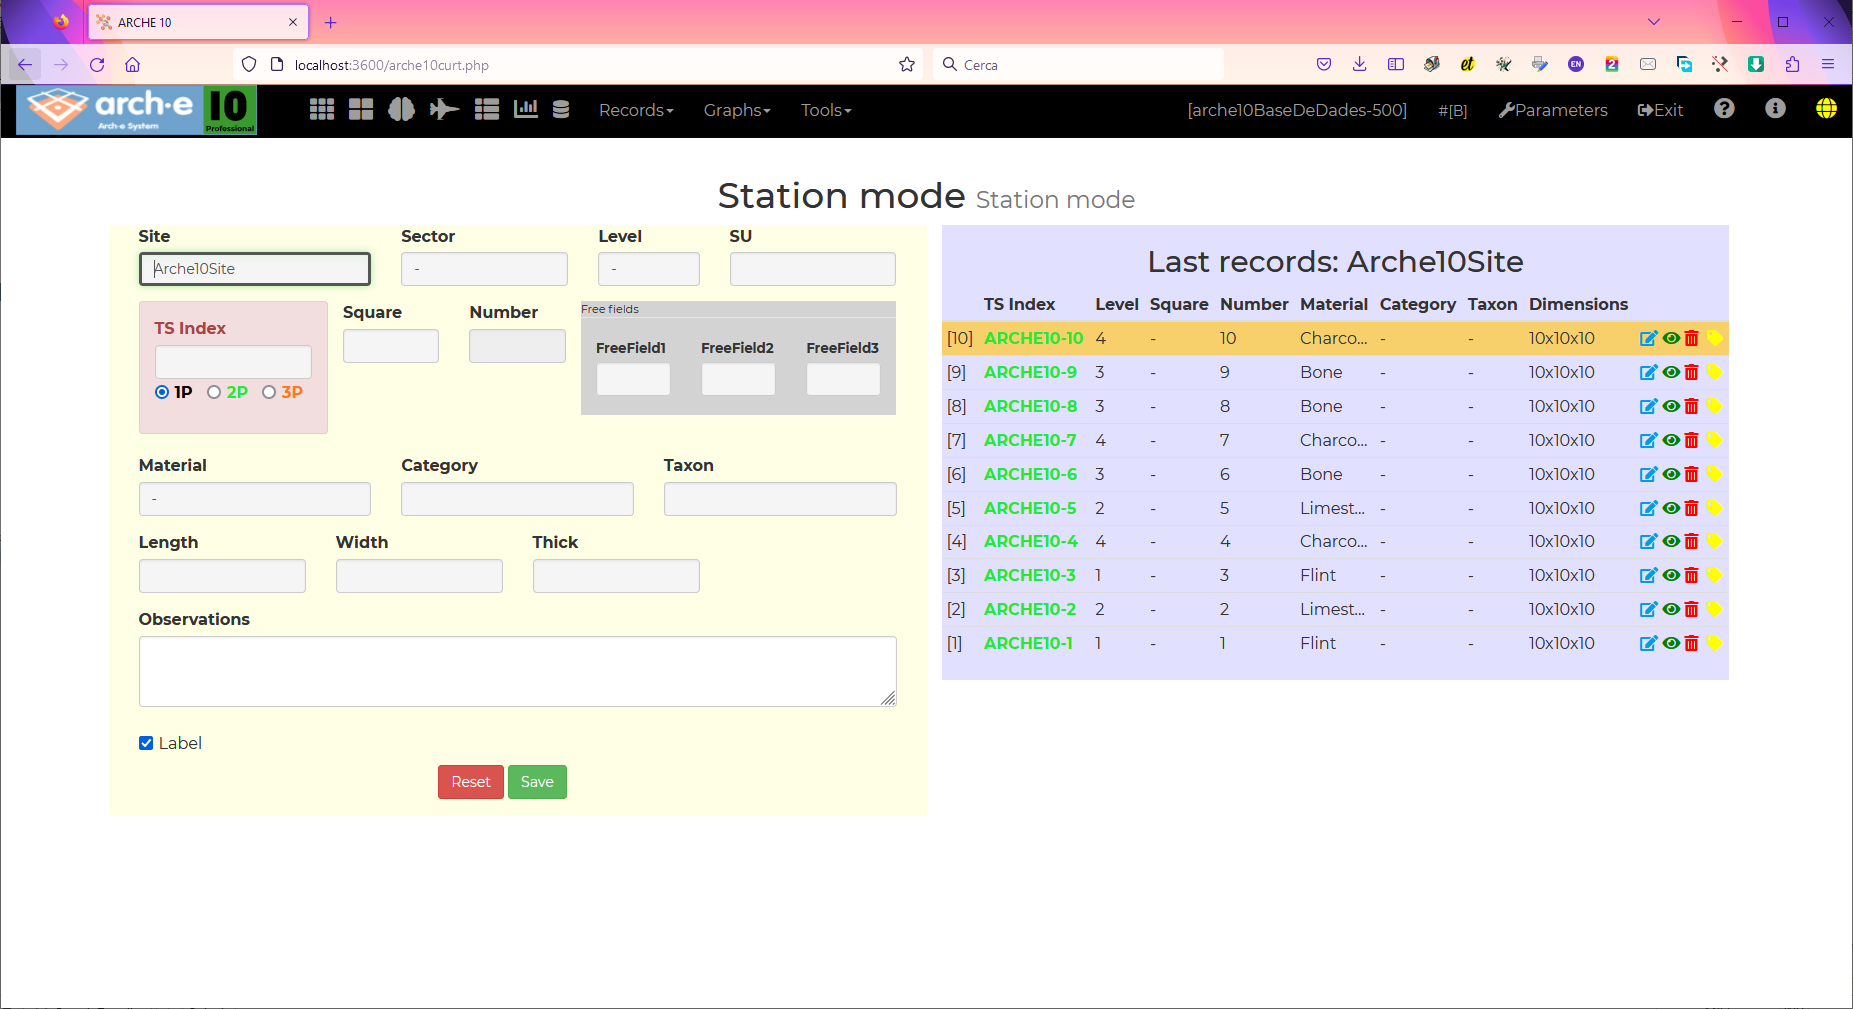
Task: Select the 3P radio option
Action: 269,392
